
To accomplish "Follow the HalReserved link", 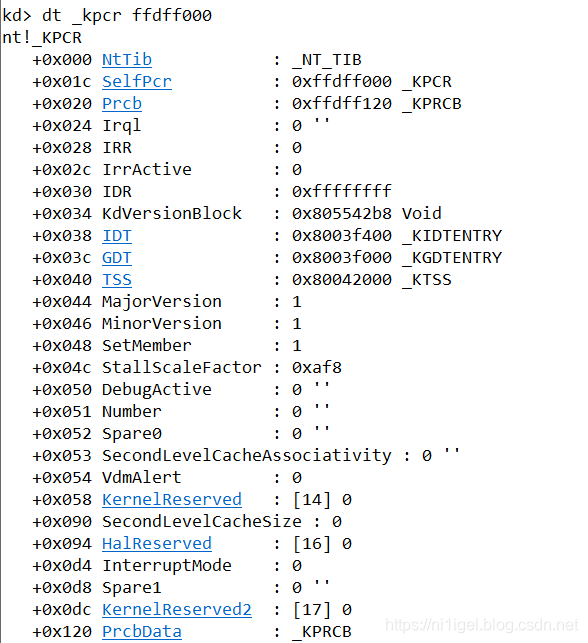I will point(157,544).
